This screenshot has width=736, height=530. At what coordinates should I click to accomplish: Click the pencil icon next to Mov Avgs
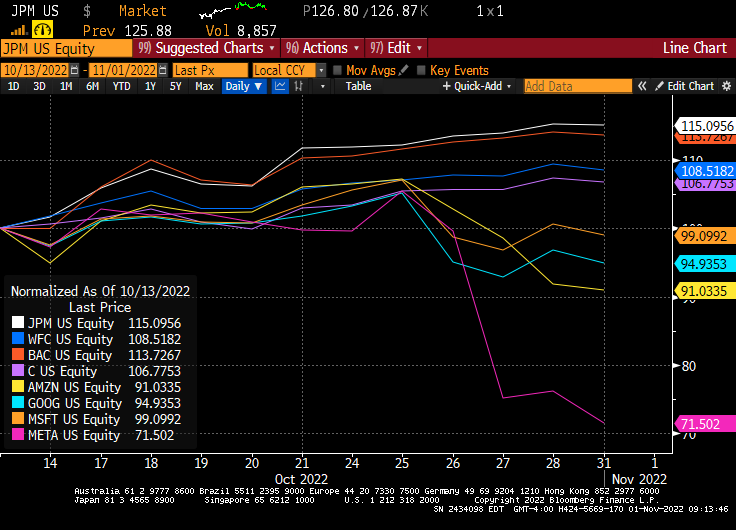coord(403,70)
